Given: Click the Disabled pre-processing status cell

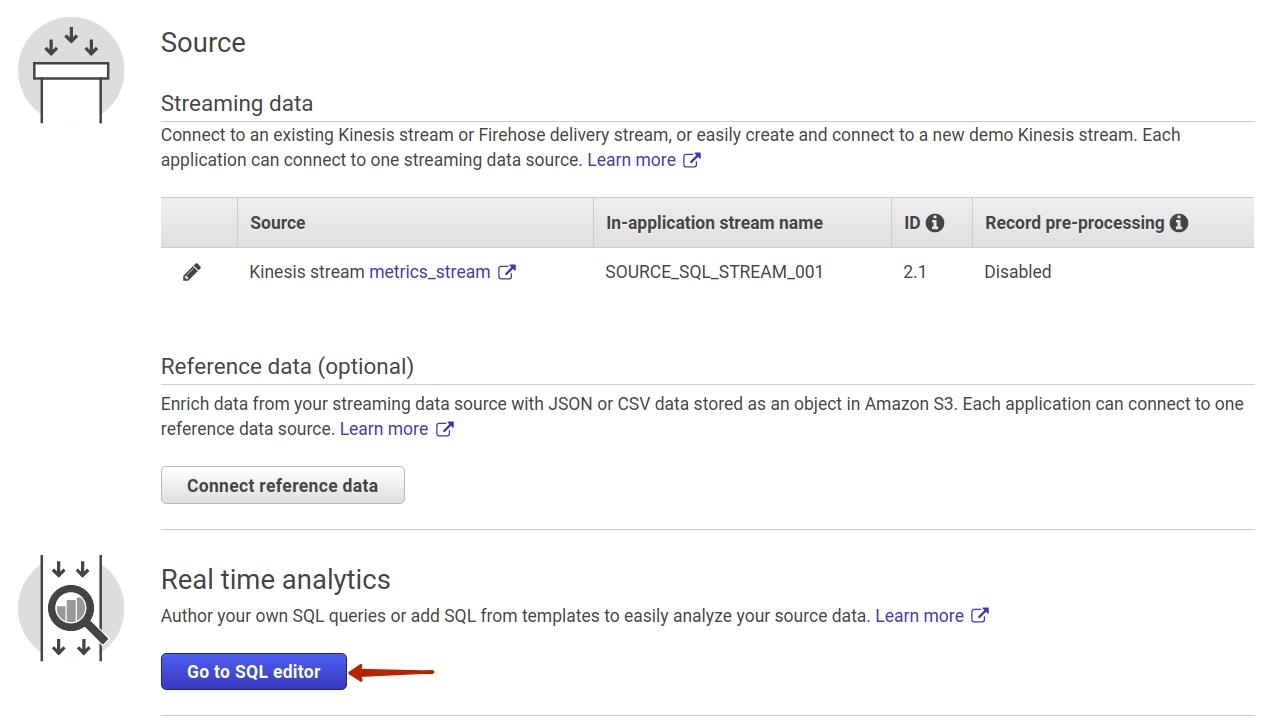Looking at the screenshot, I should point(1017,272).
